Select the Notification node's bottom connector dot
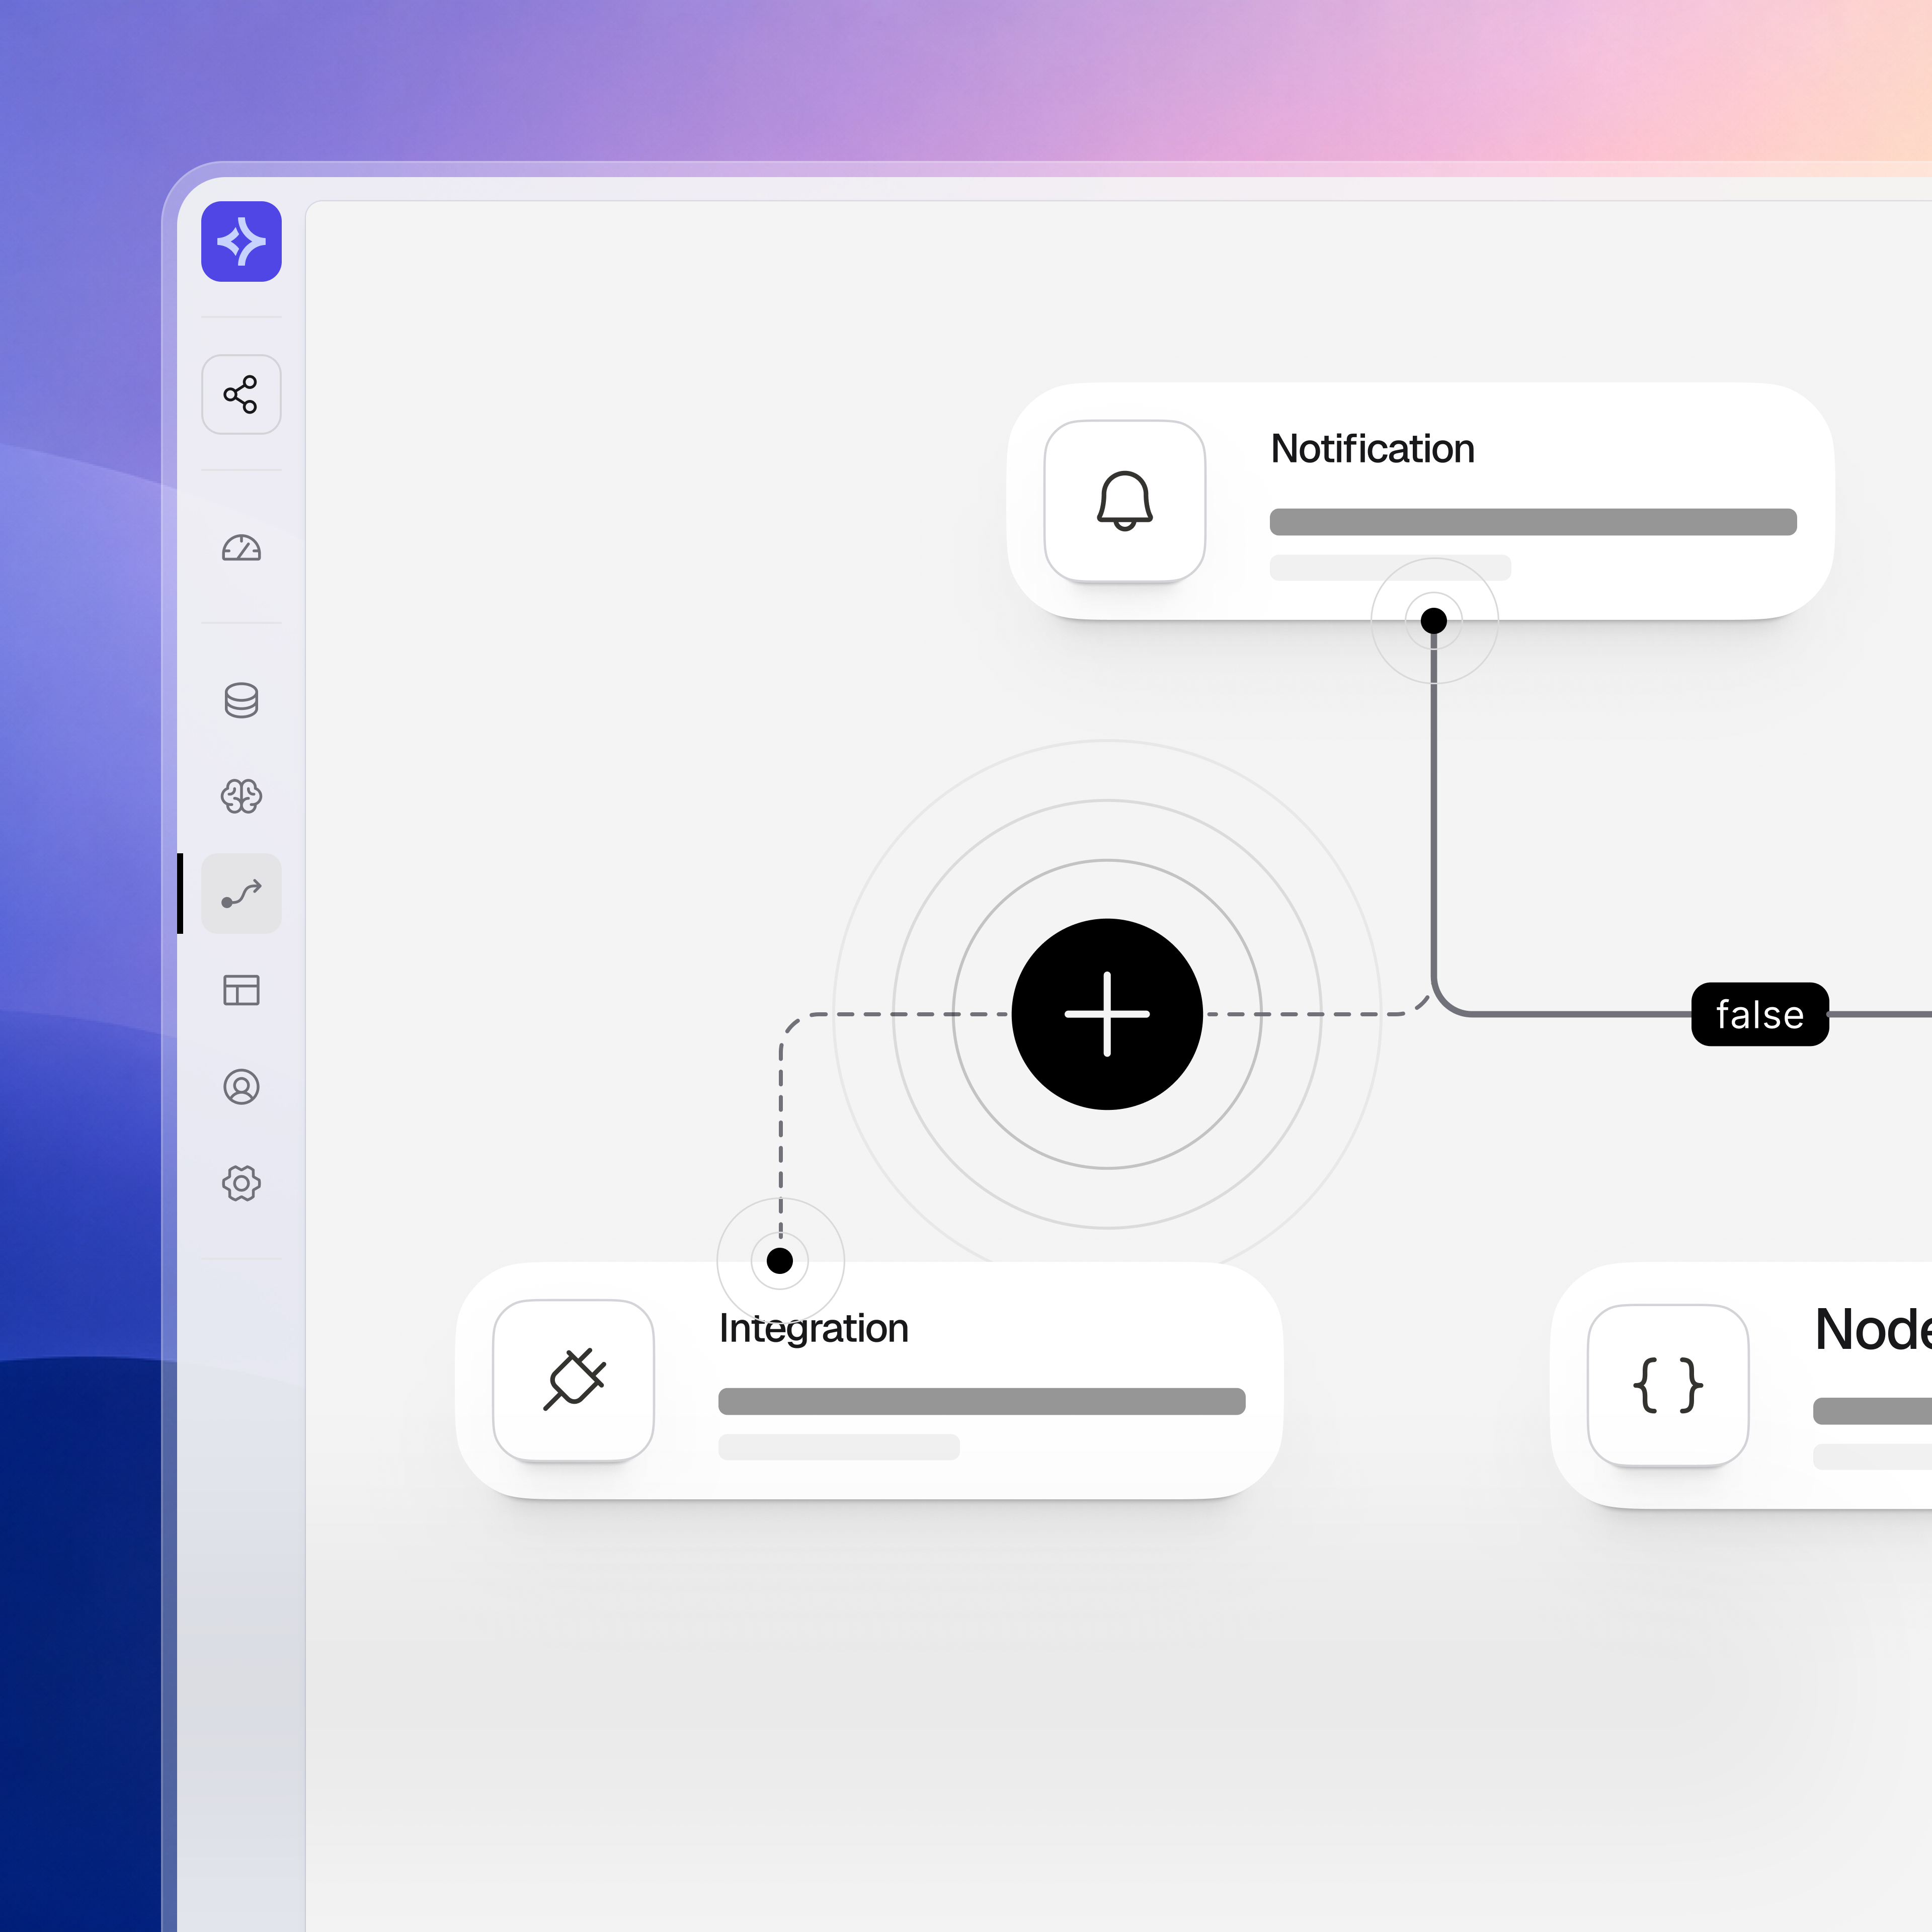 [1434, 621]
